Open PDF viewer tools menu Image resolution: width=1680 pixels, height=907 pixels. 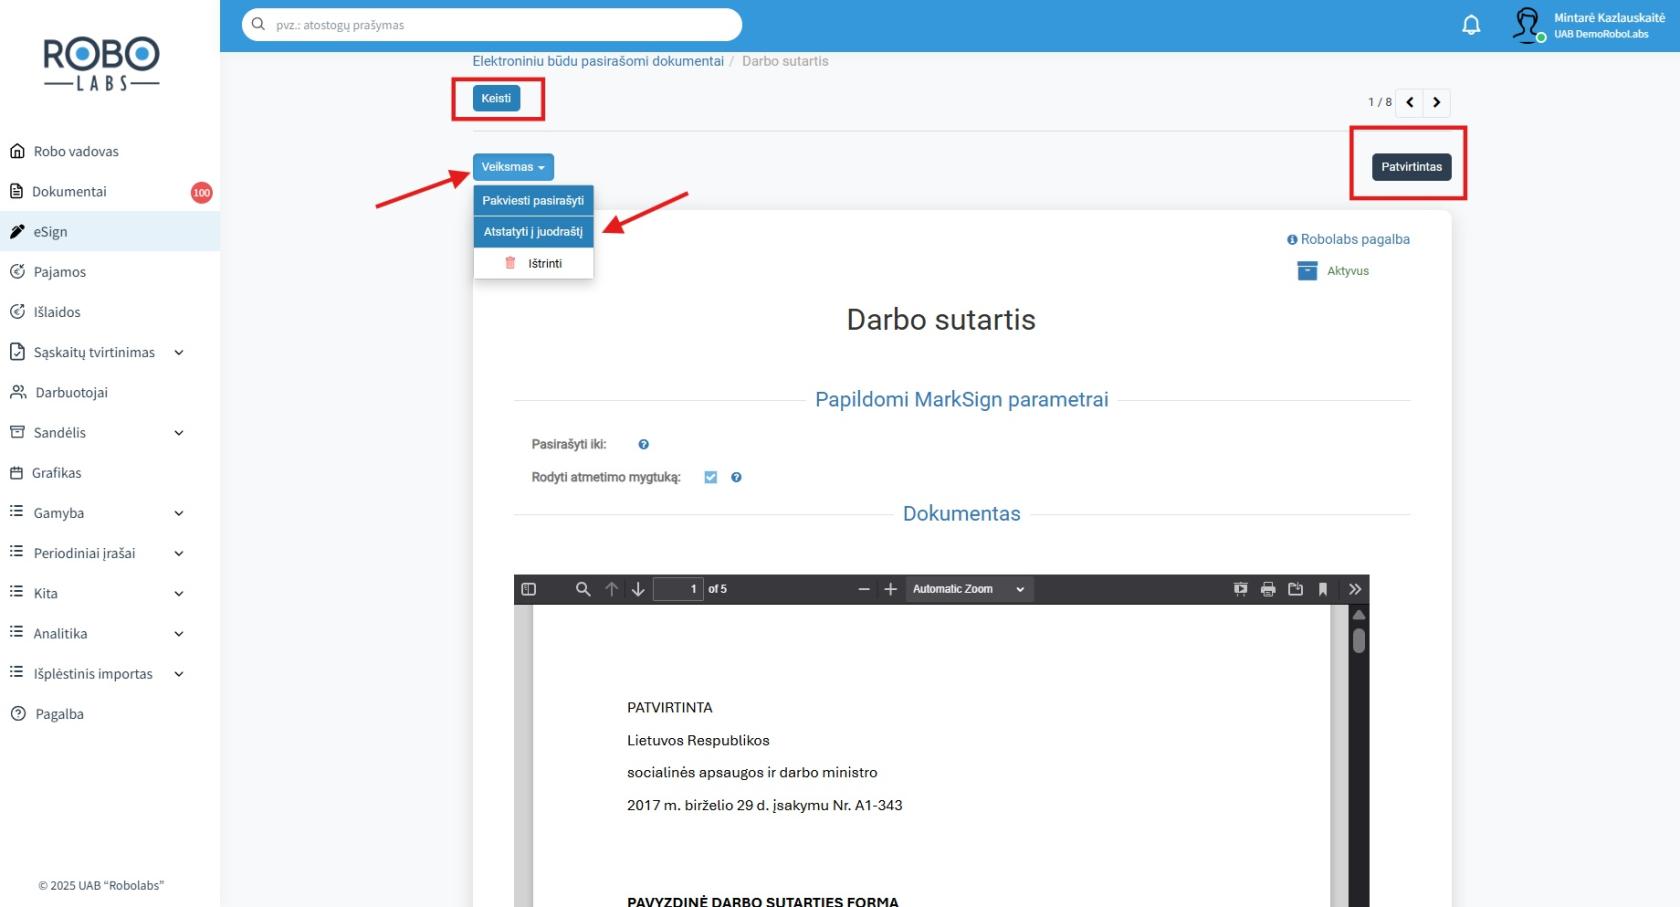coord(1355,589)
